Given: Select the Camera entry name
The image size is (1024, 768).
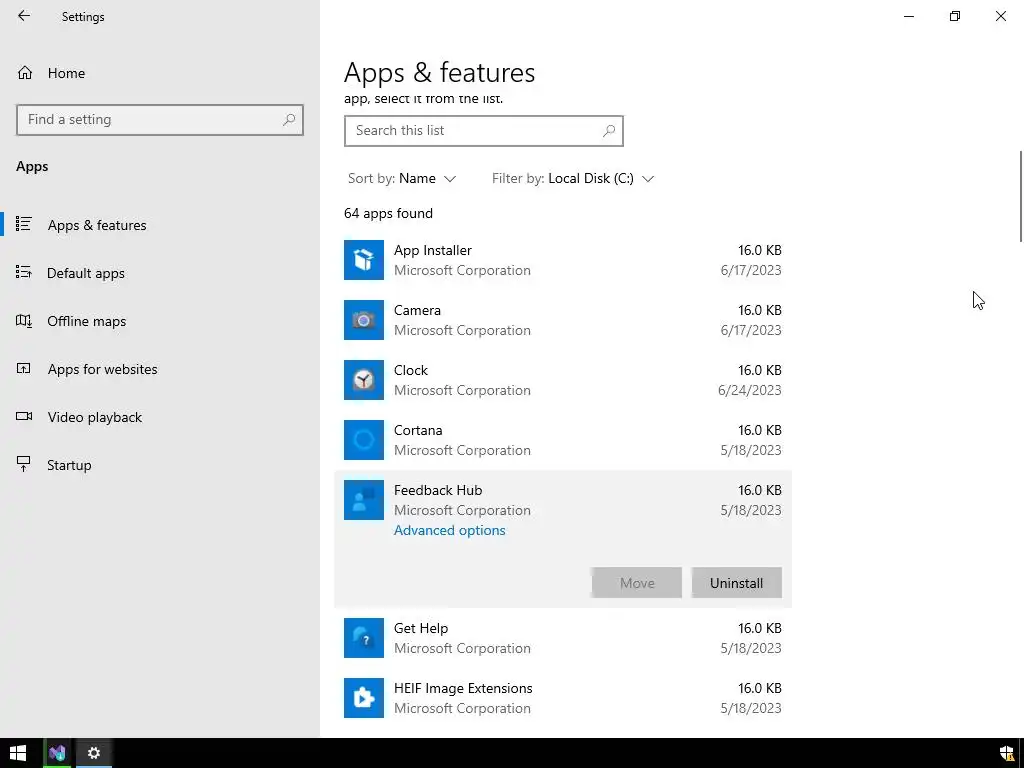Looking at the screenshot, I should point(417,310).
